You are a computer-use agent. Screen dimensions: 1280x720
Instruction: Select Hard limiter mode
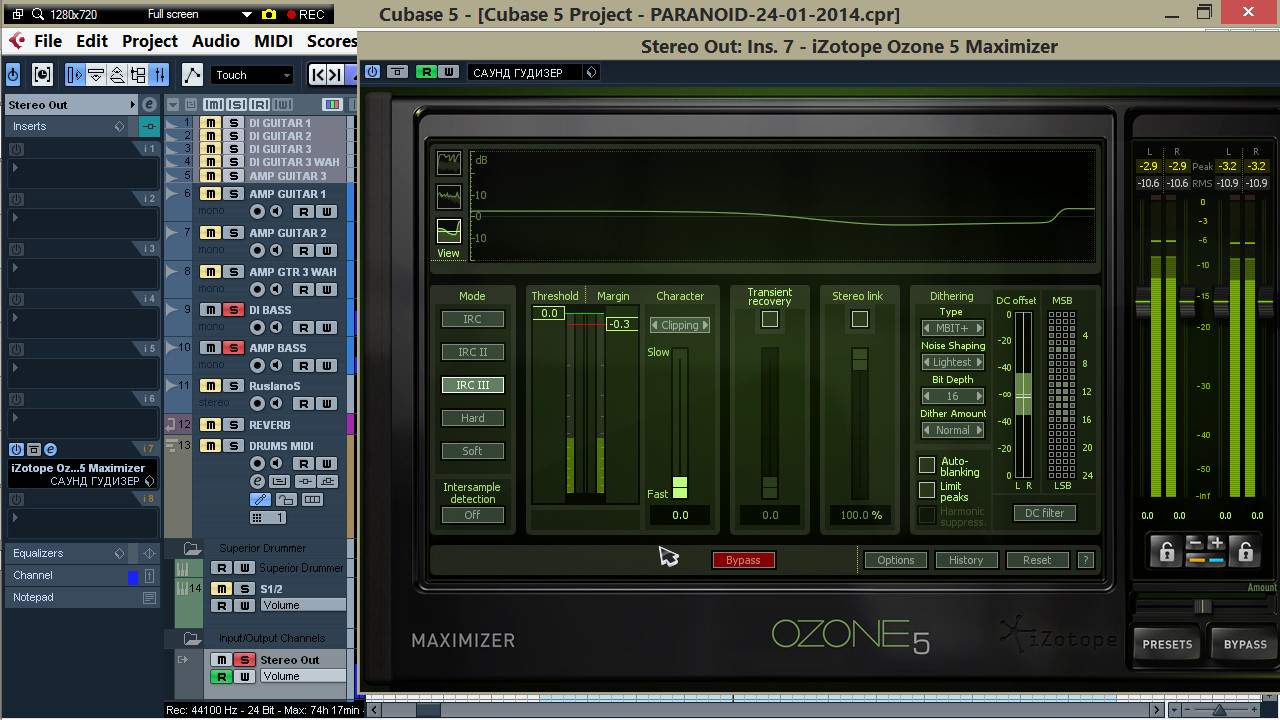tap(473, 418)
